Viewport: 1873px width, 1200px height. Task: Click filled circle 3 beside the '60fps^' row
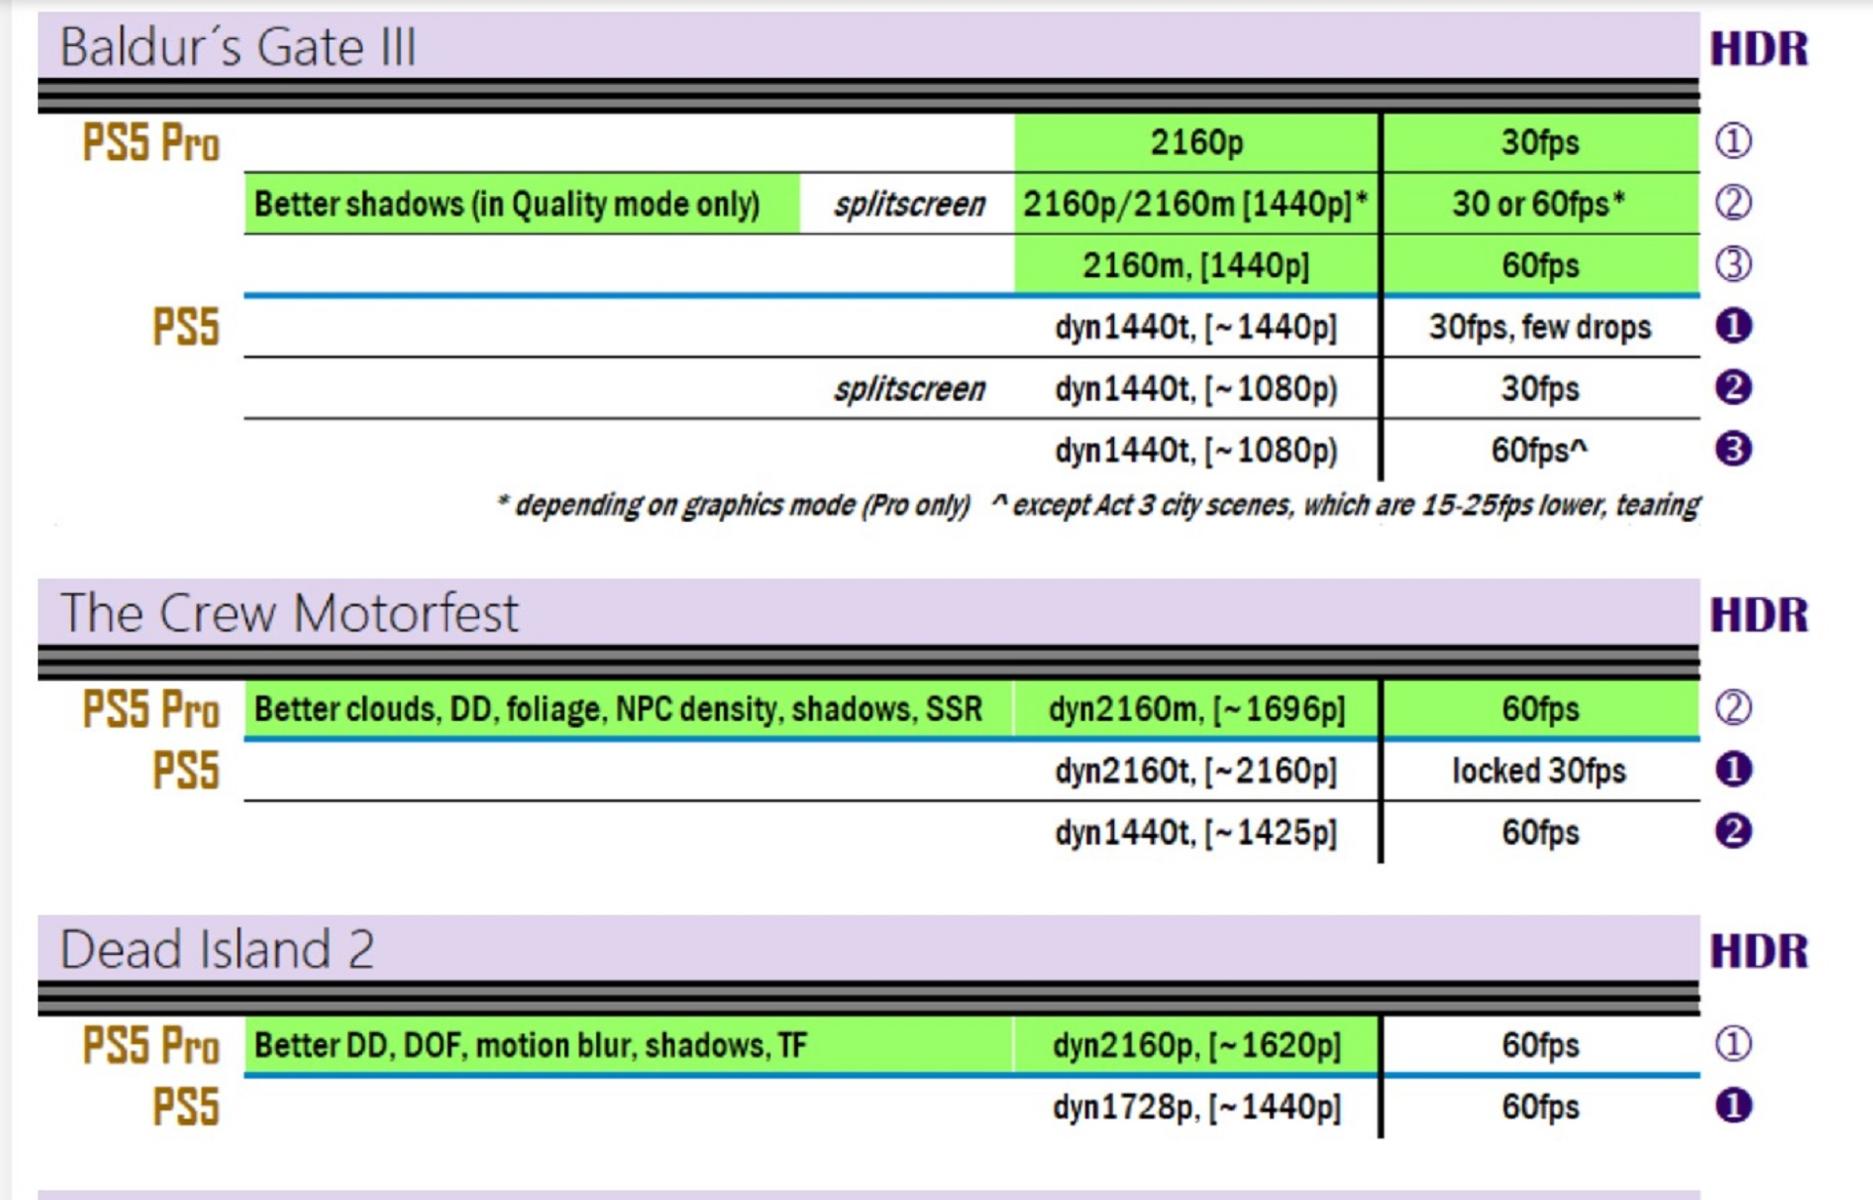pyautogui.click(x=1733, y=449)
